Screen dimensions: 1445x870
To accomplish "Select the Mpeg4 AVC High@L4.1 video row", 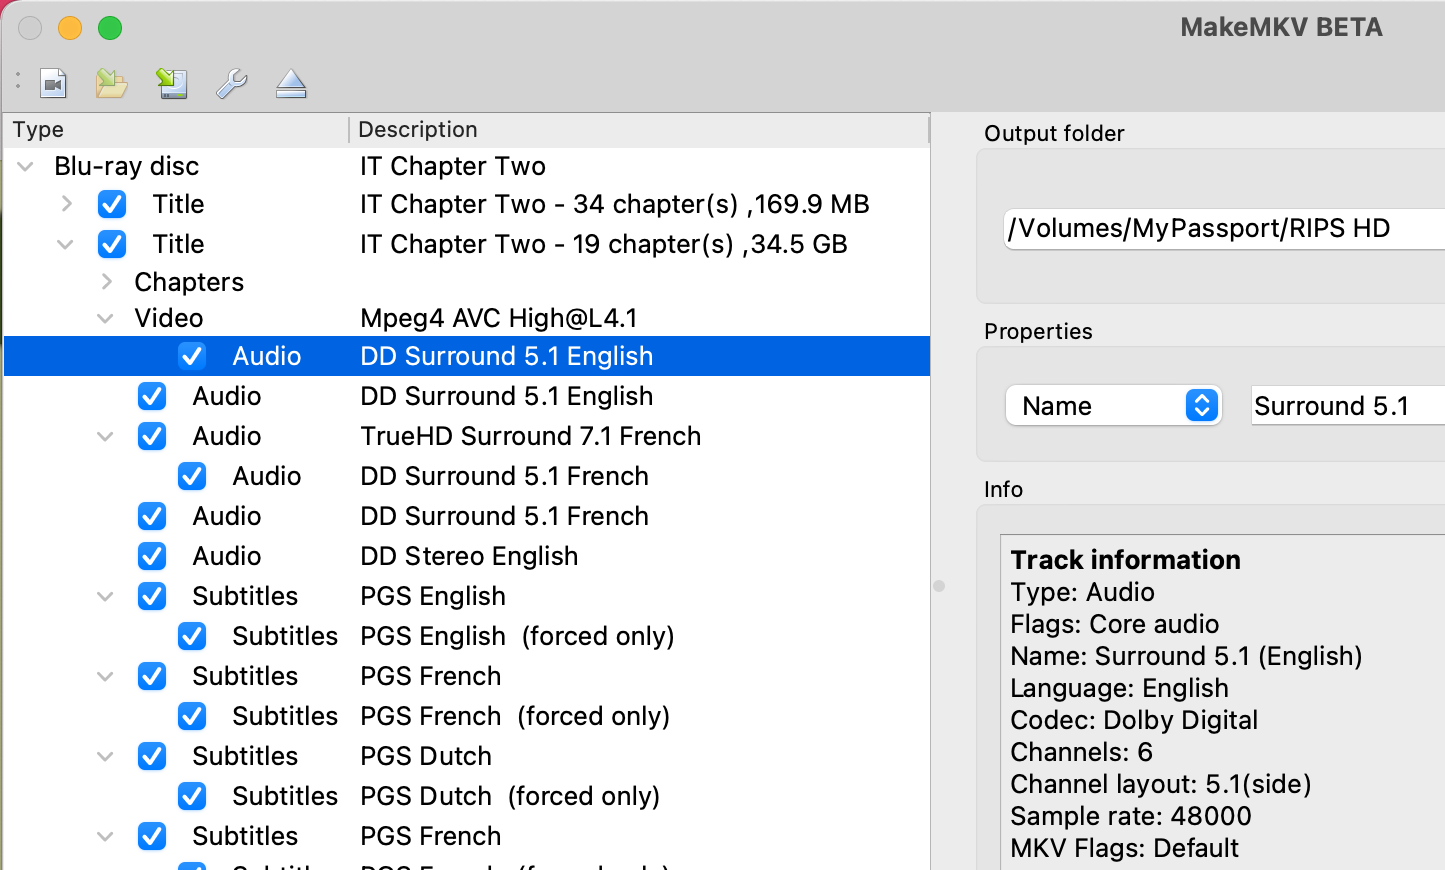I will [467, 318].
